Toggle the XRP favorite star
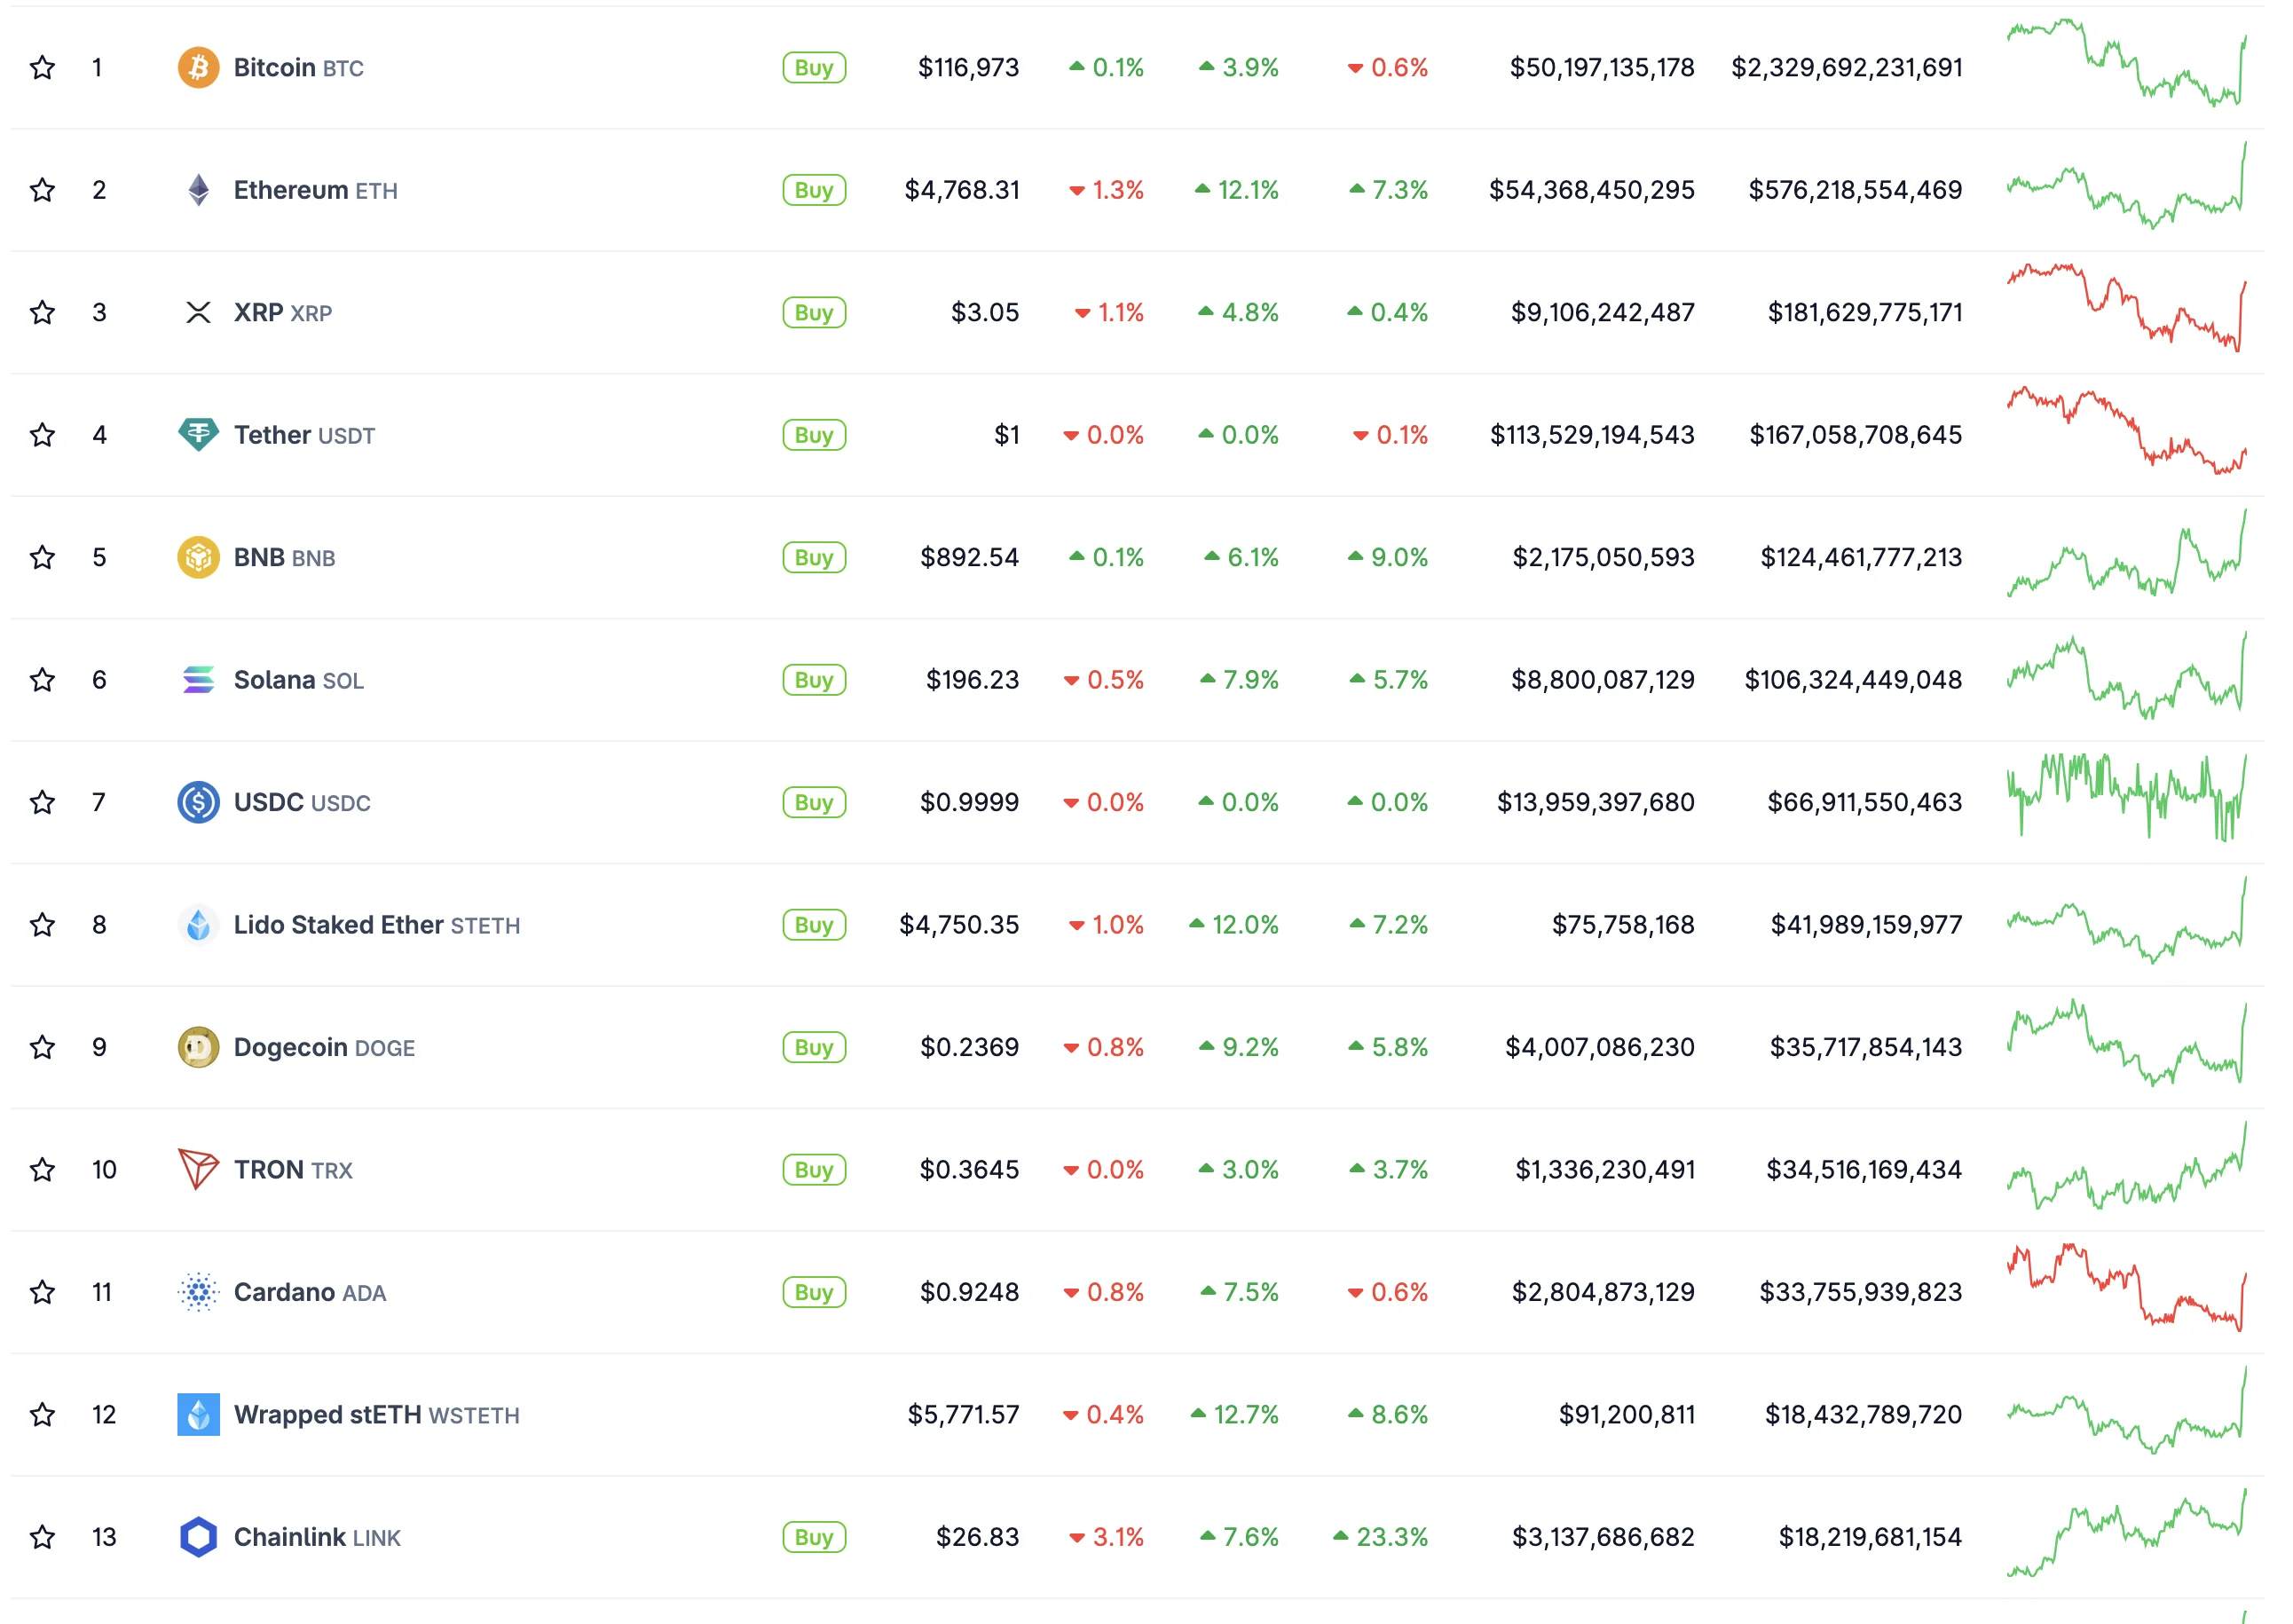 click(42, 313)
